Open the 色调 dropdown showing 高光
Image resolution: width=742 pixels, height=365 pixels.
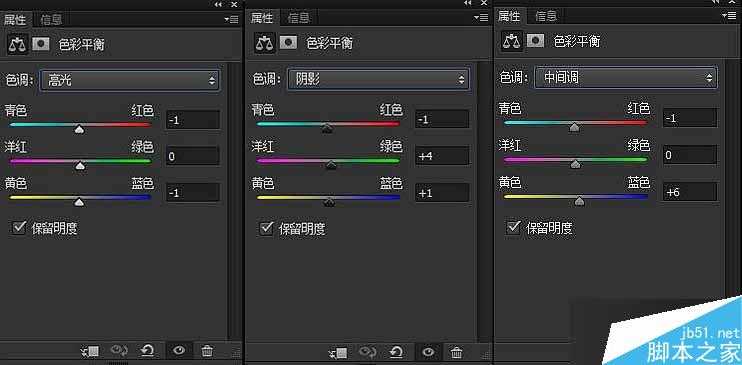click(x=130, y=80)
